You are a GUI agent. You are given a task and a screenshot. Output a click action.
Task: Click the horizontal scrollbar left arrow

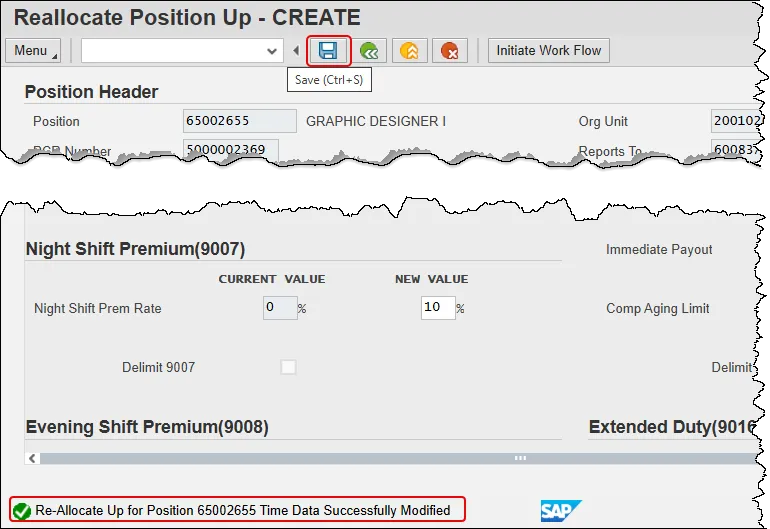coord(32,458)
